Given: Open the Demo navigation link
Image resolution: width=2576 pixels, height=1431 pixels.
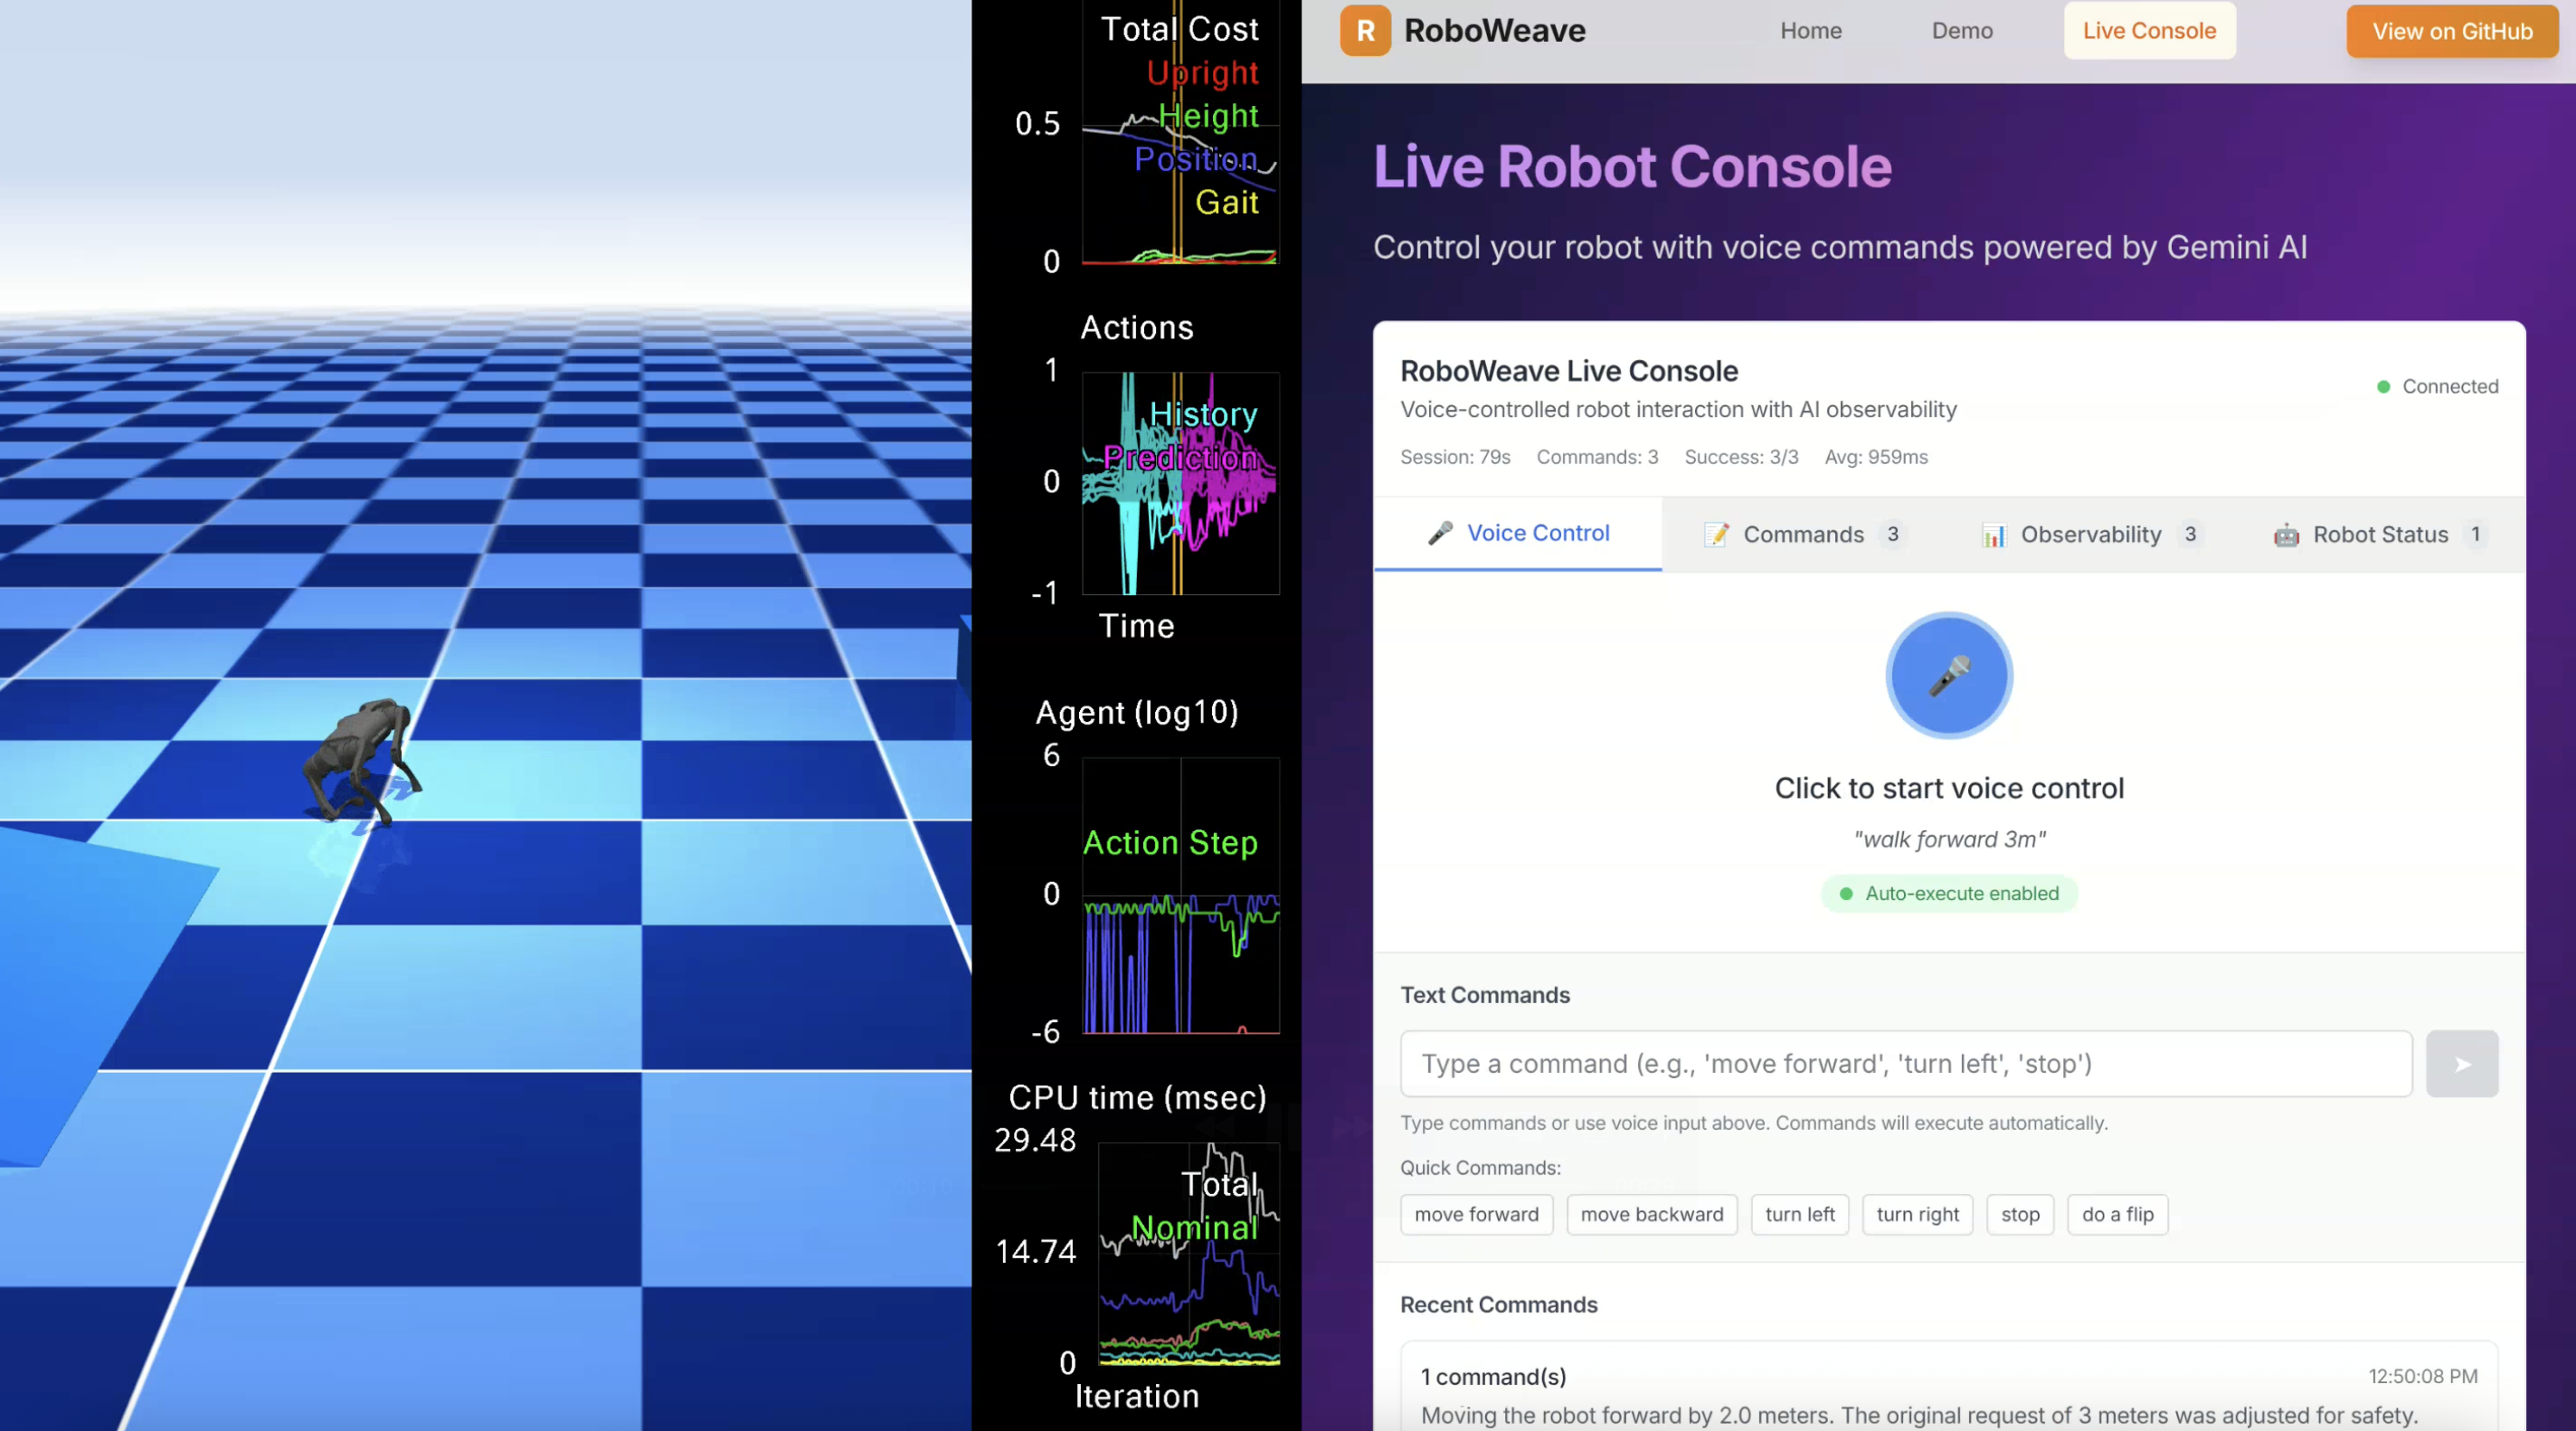Looking at the screenshot, I should click(1961, 31).
